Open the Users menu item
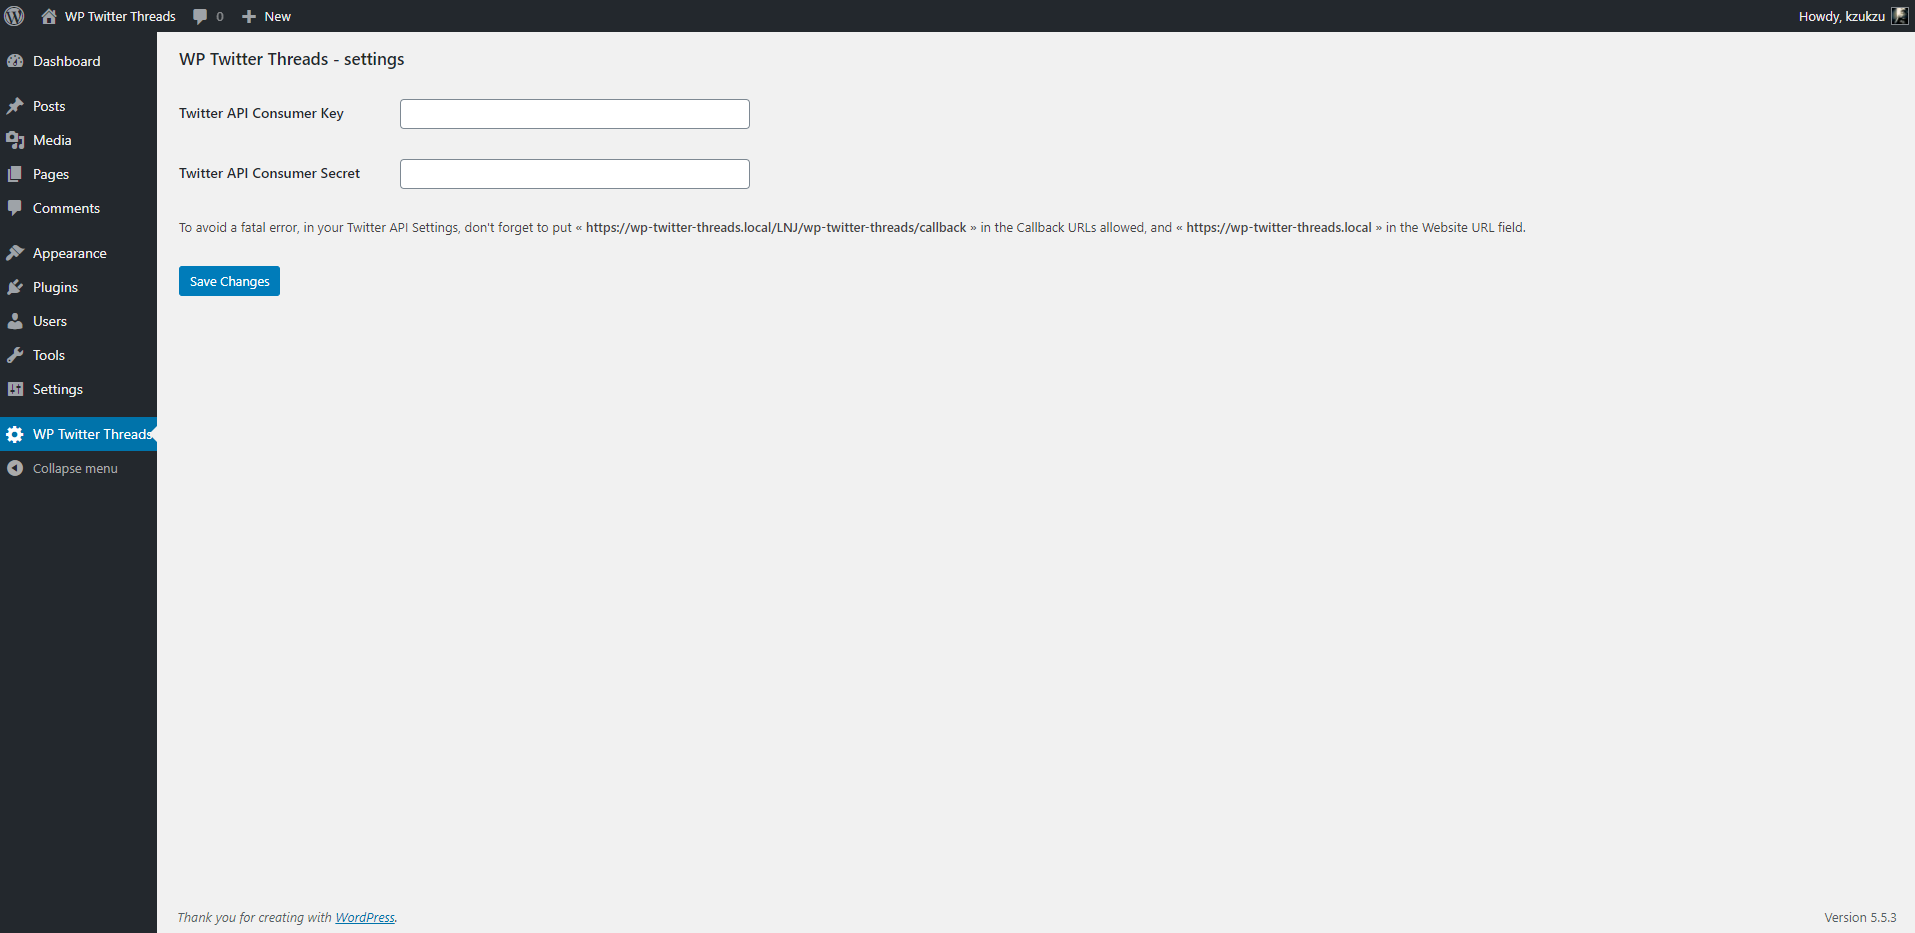 78,321
